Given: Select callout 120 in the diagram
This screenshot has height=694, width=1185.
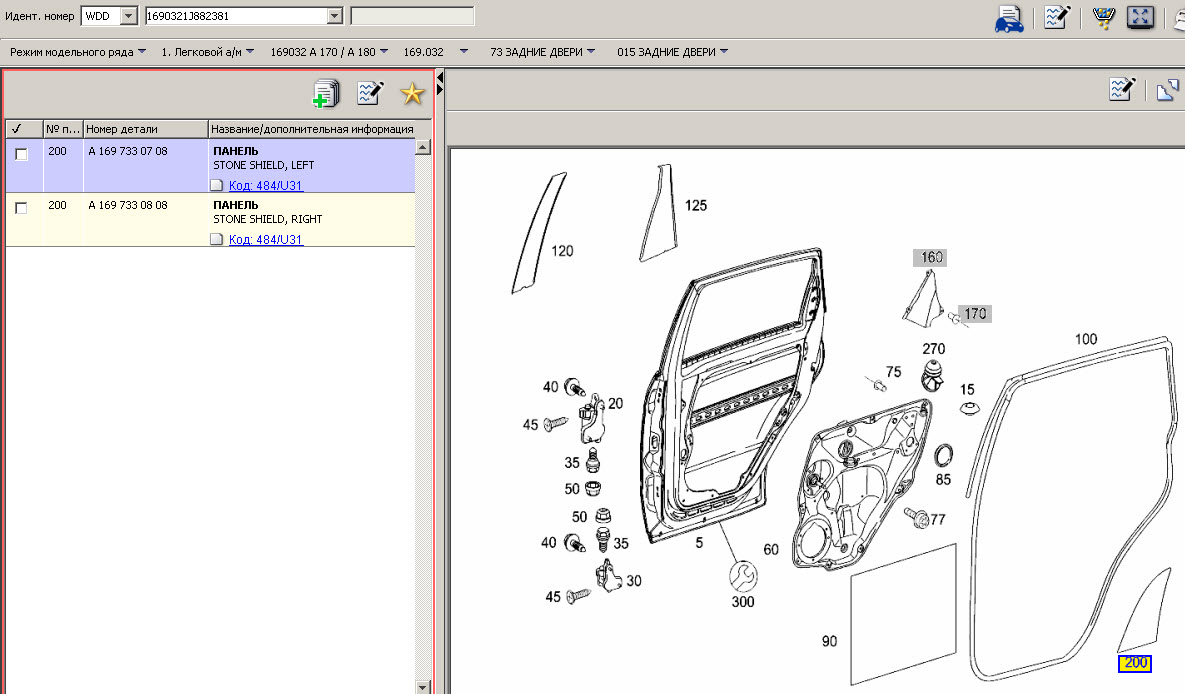Looking at the screenshot, I should pos(562,251).
